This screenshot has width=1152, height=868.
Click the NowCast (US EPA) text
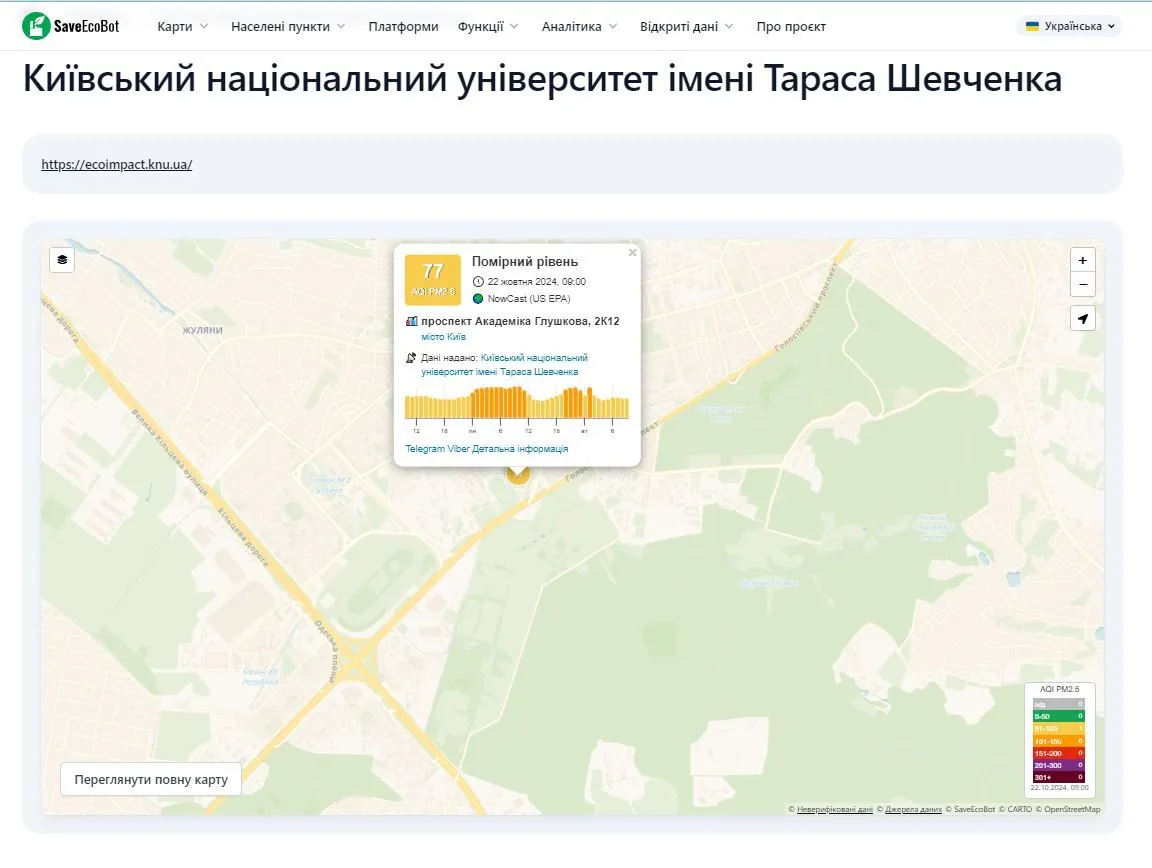click(x=529, y=298)
